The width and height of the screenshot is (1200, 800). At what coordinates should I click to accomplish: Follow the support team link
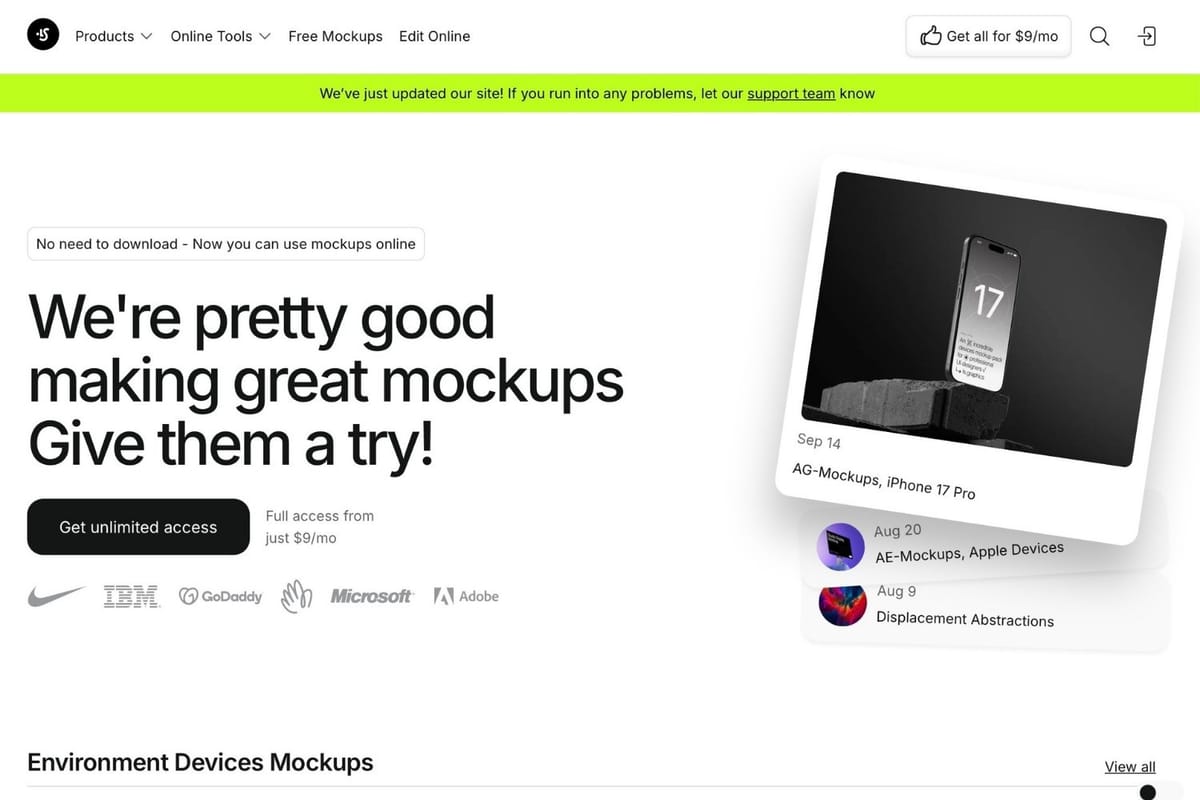(790, 93)
